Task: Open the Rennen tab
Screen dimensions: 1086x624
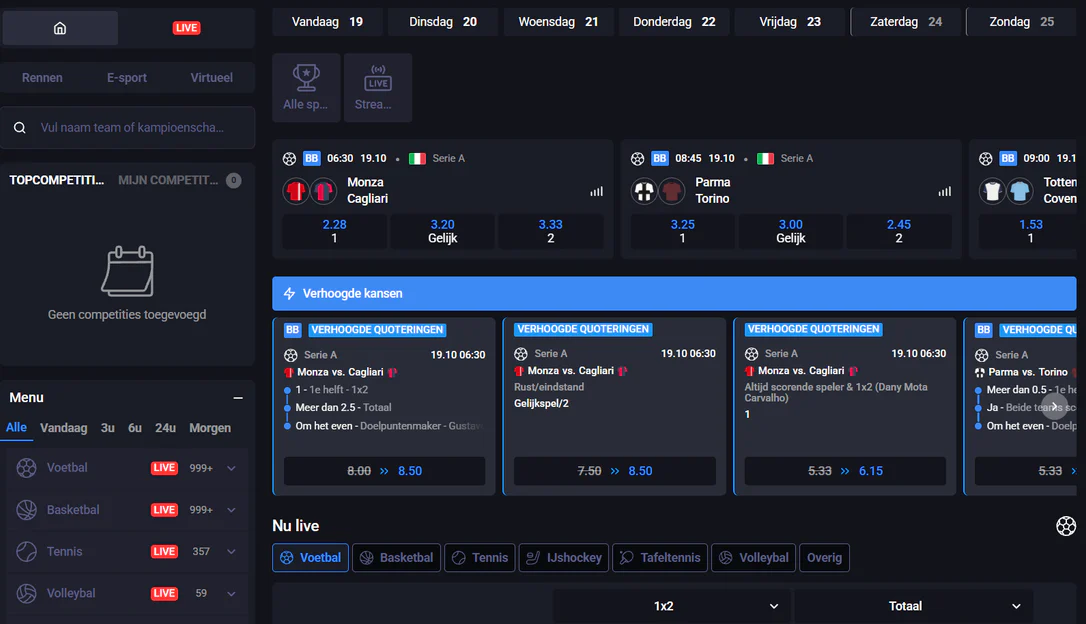Action: point(42,78)
